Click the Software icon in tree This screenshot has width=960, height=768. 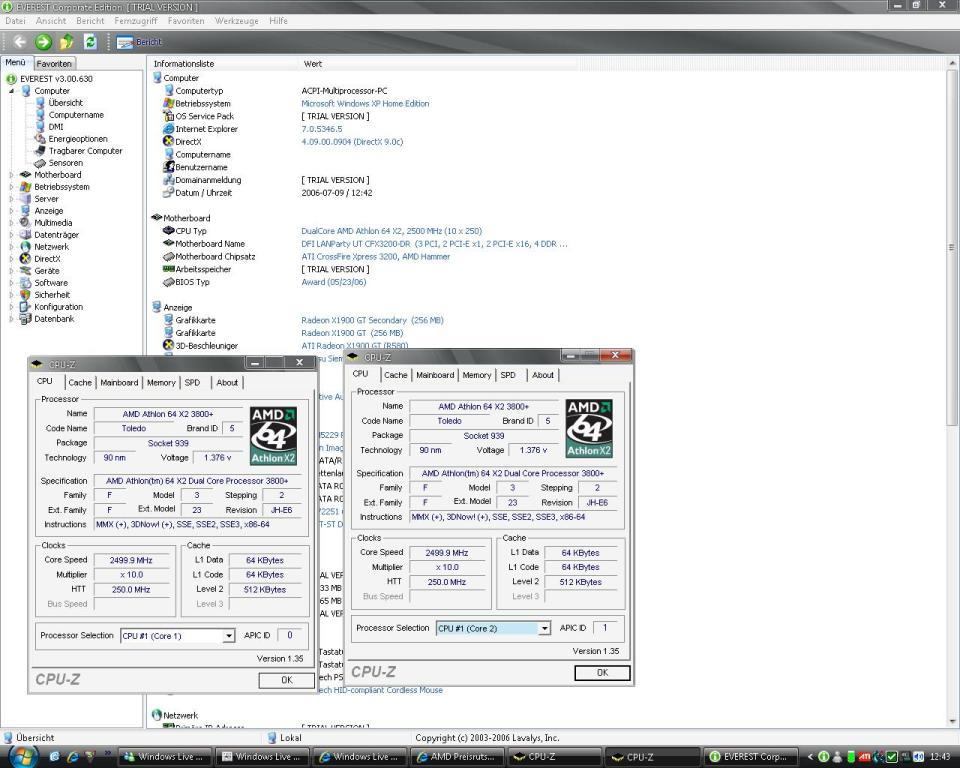(x=25, y=283)
